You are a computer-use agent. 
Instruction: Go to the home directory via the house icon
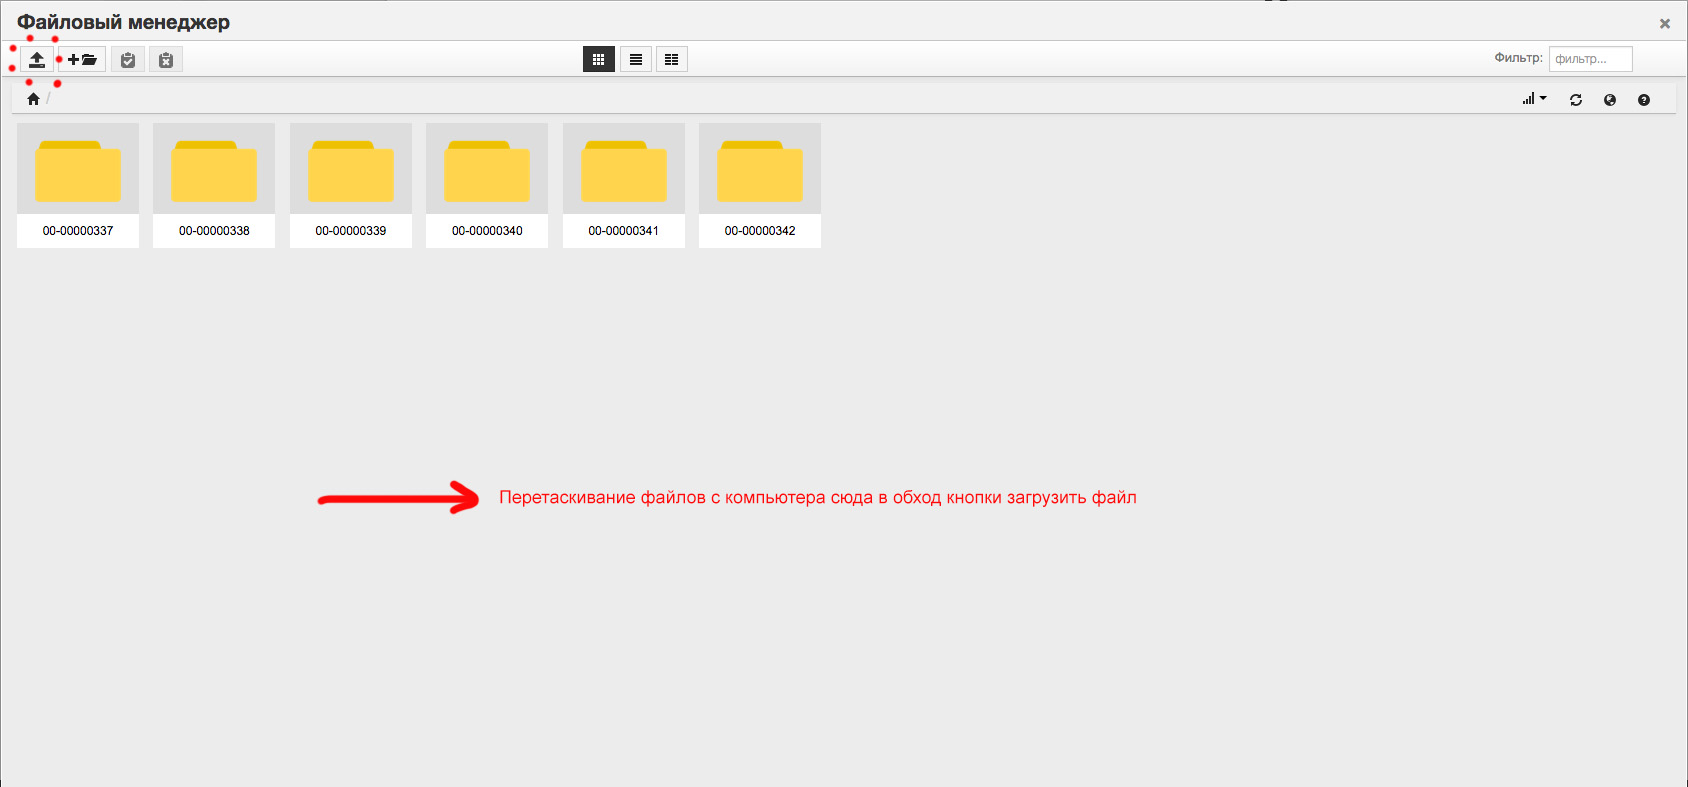pos(33,99)
